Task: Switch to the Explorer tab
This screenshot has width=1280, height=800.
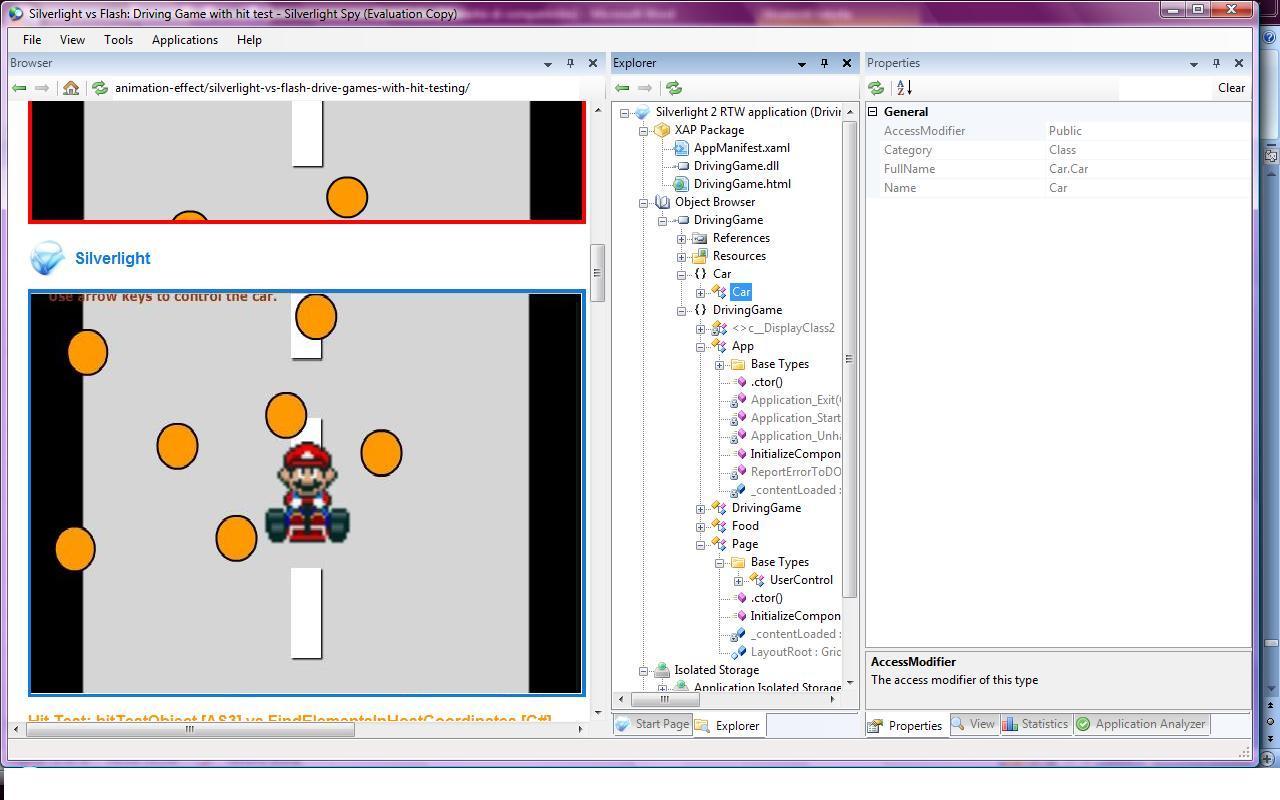Action: tap(728, 726)
